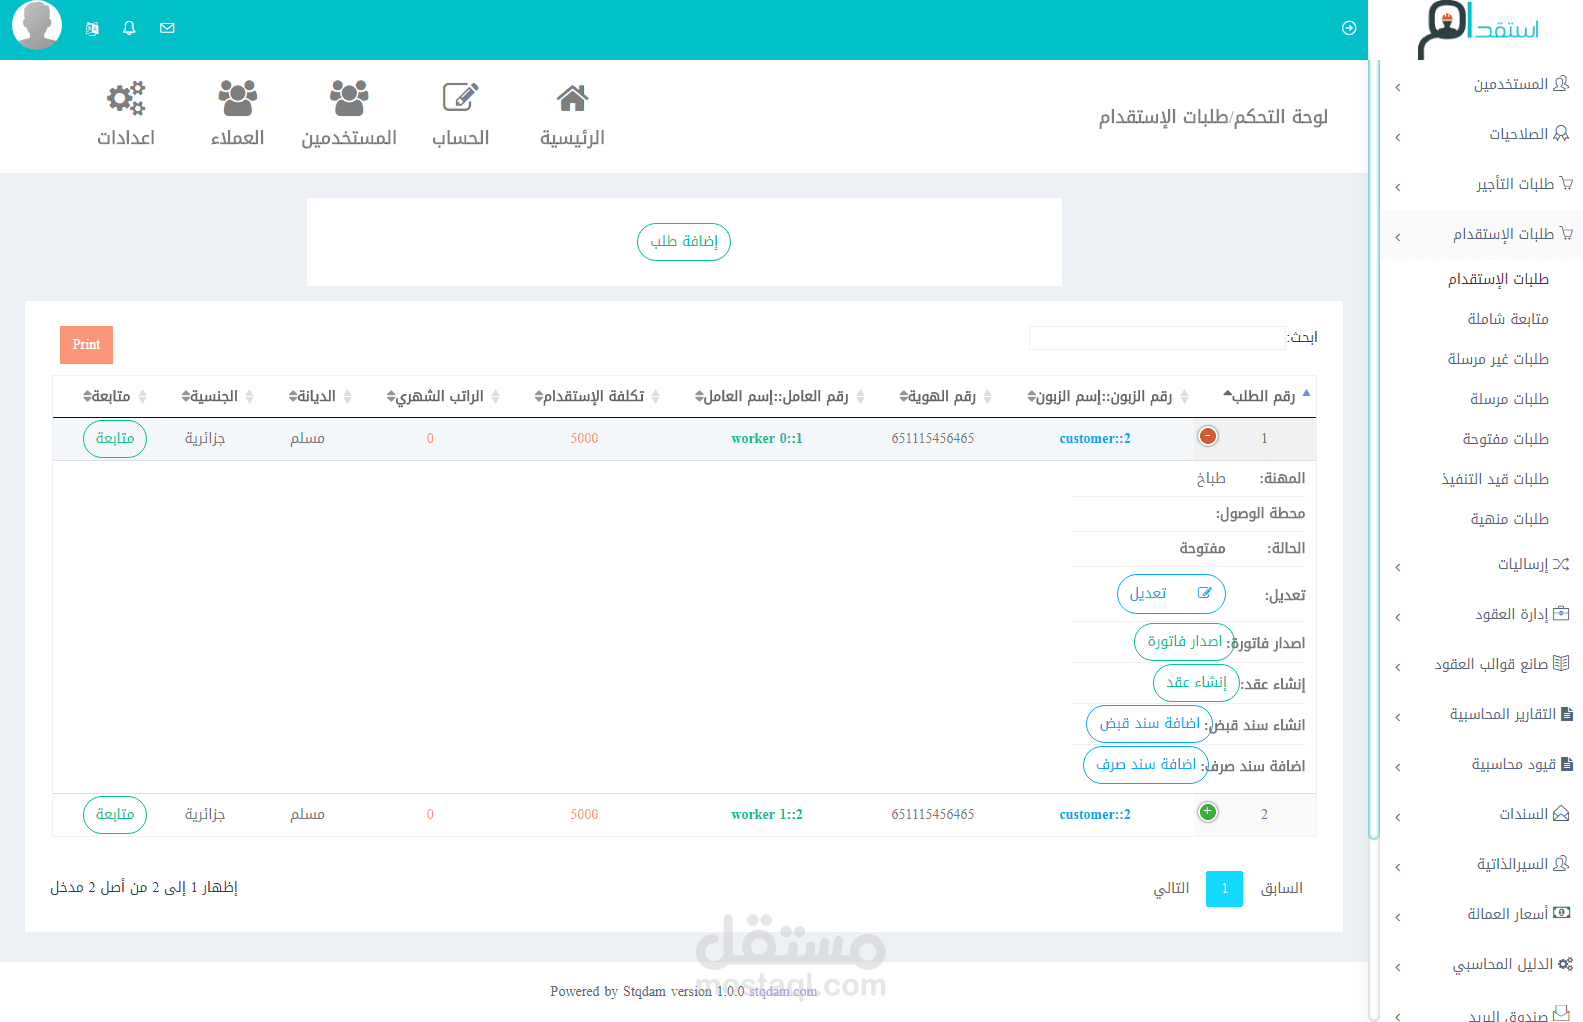Open customer::2 link in row 1

pos(1095,439)
